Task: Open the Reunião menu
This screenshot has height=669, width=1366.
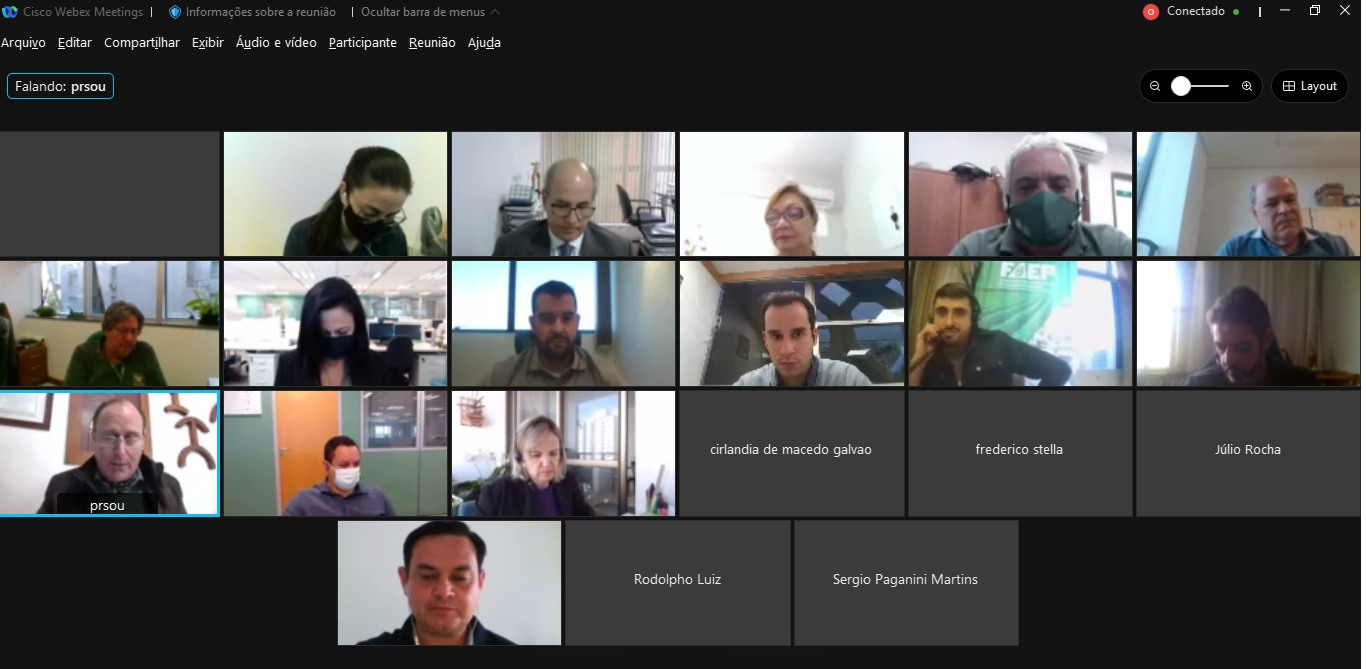Action: pyautogui.click(x=432, y=43)
